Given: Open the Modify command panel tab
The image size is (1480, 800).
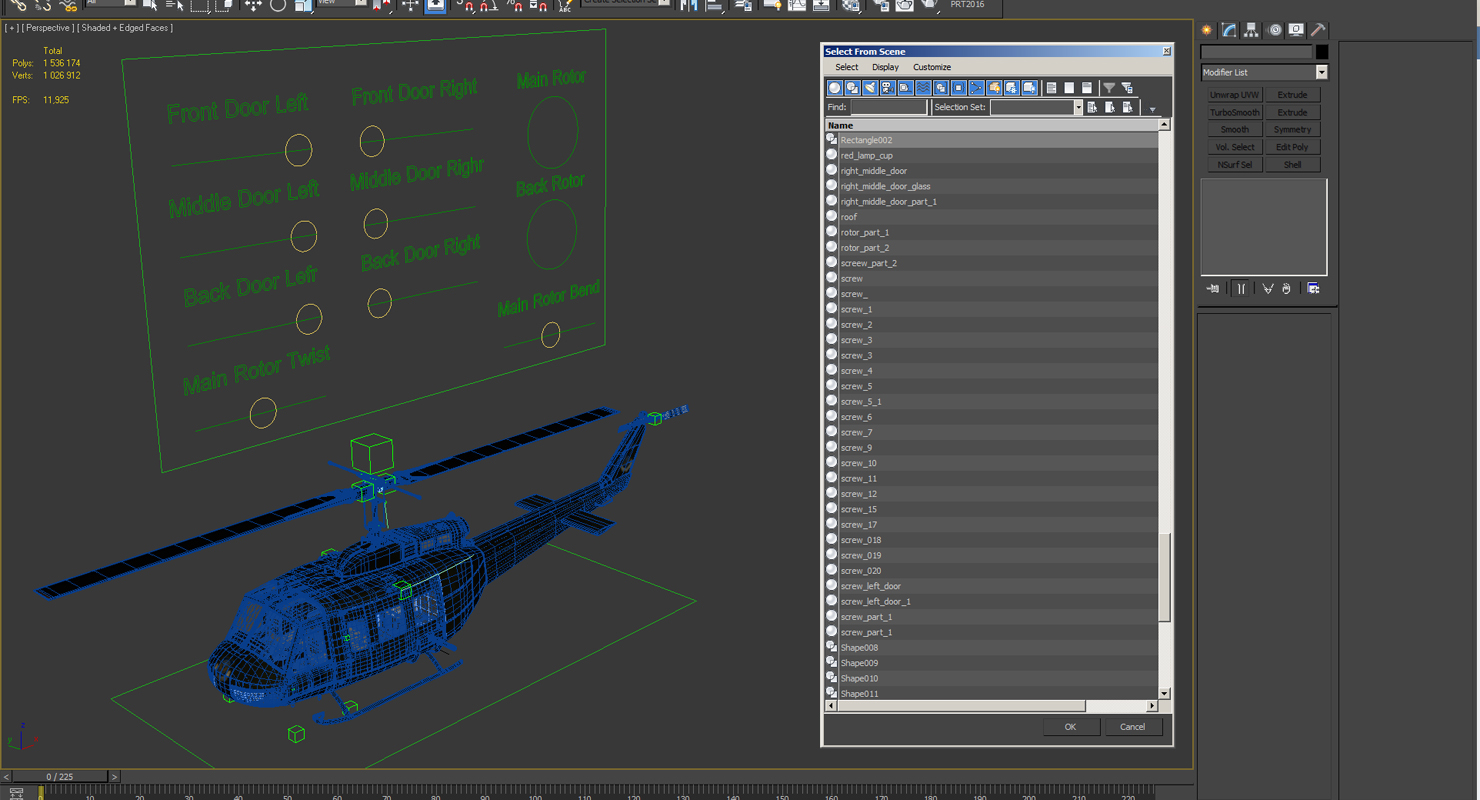Looking at the screenshot, I should tap(1229, 30).
